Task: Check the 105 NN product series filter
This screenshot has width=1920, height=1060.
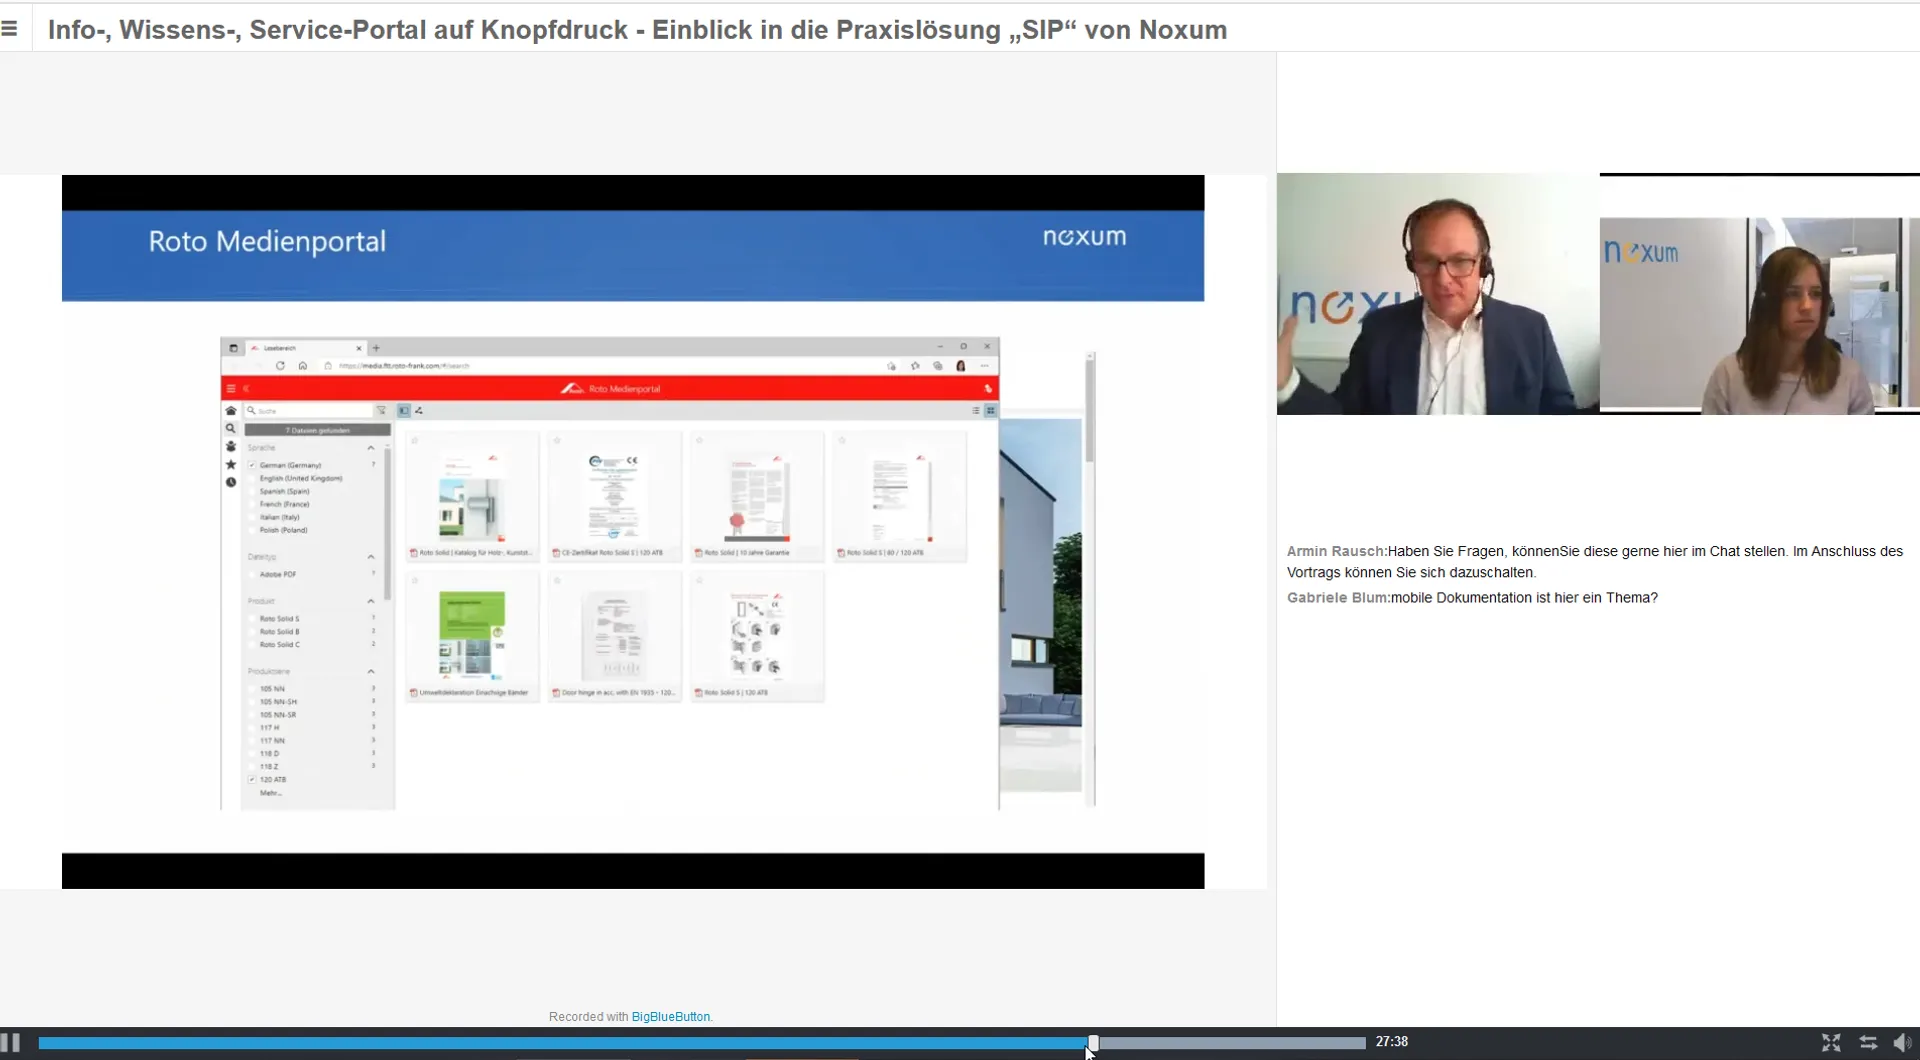Action: tap(252, 689)
